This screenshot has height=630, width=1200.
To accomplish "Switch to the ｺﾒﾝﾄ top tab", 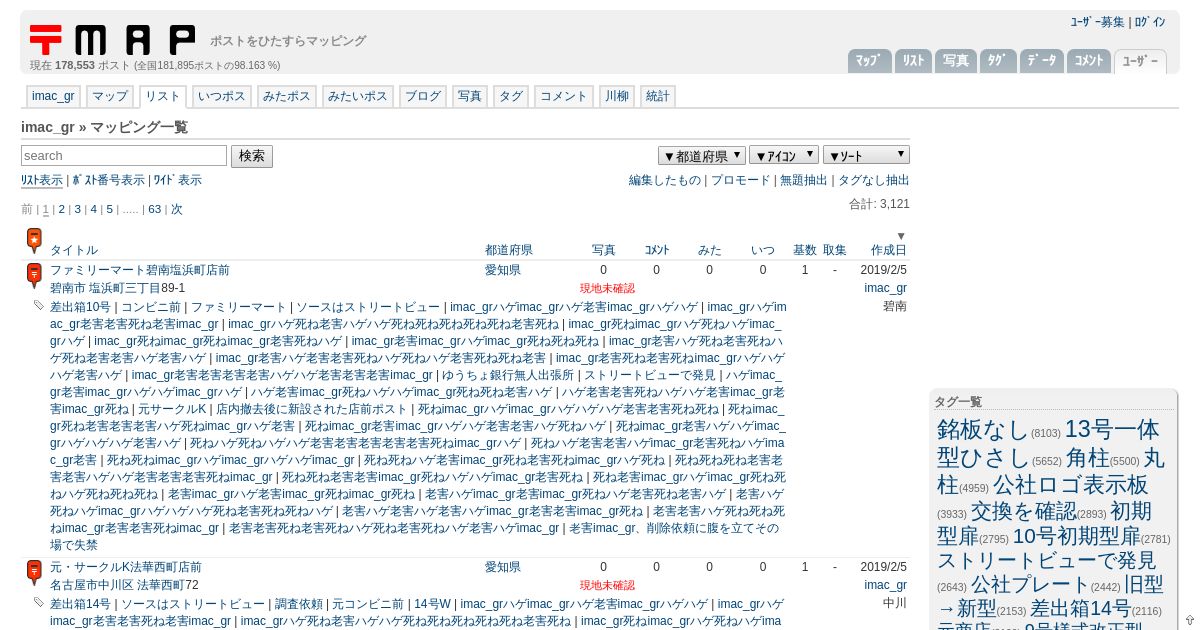I will pos(1089,61).
